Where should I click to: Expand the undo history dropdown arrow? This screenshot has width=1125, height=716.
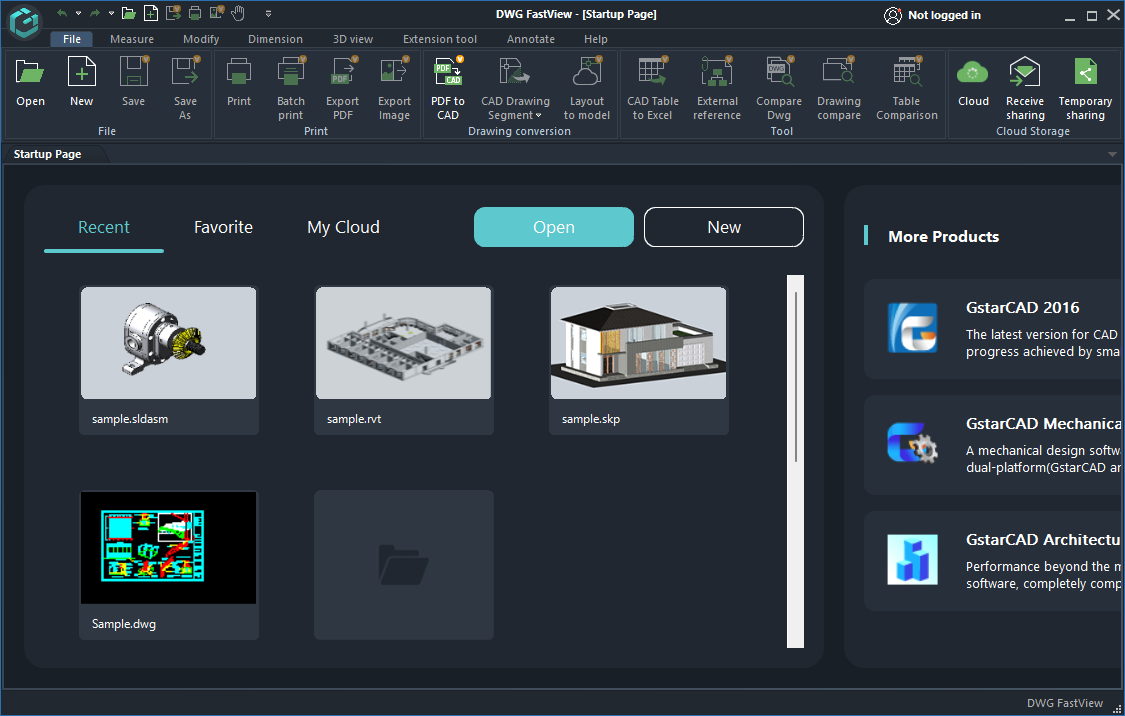(78, 13)
